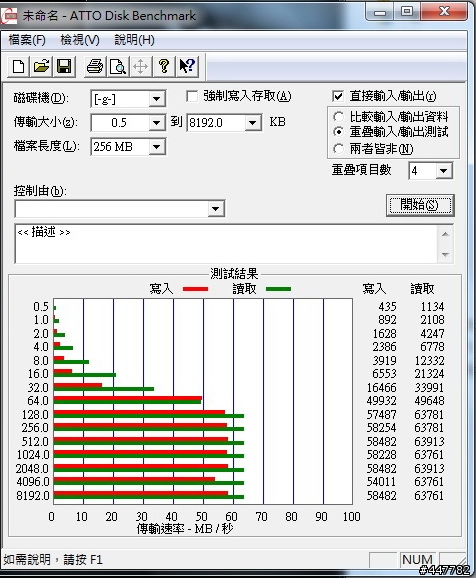Click the 4096.0 transfer size row label
Image resolution: width=476 pixels, height=578 pixels.
point(33,482)
